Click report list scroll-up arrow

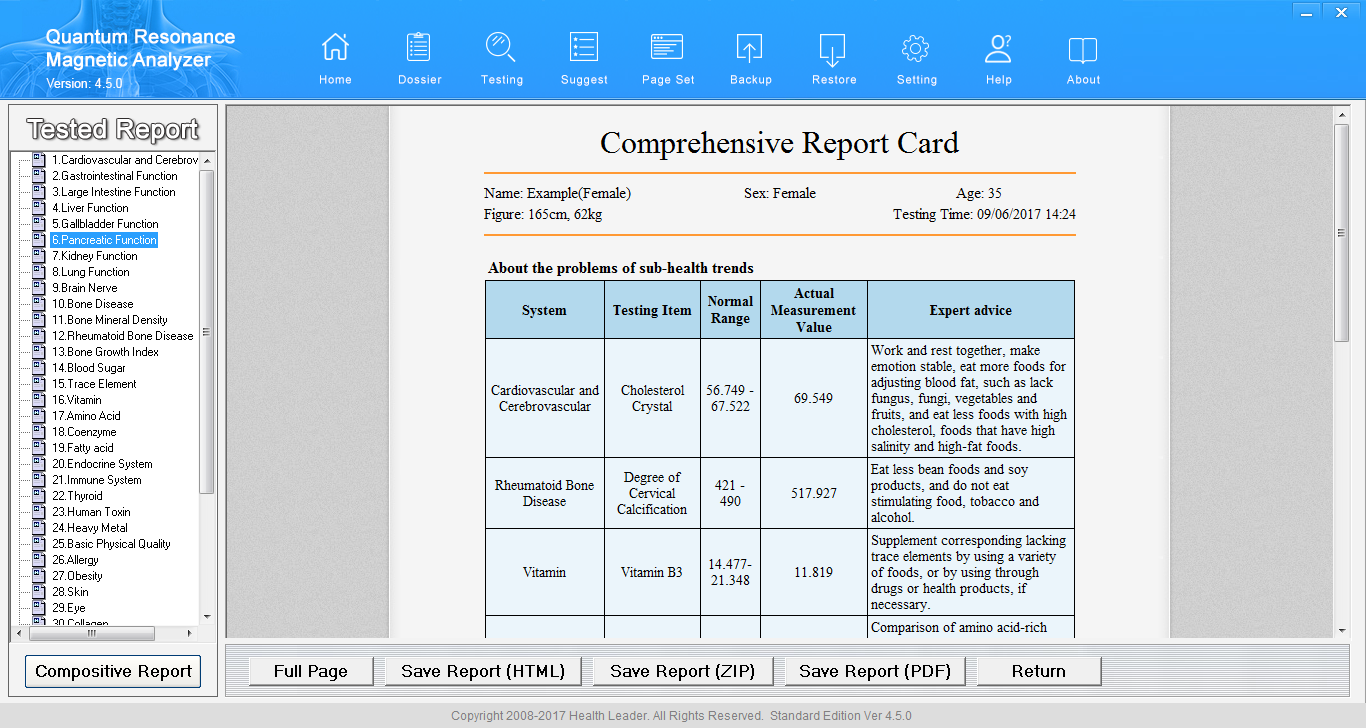[x=207, y=160]
